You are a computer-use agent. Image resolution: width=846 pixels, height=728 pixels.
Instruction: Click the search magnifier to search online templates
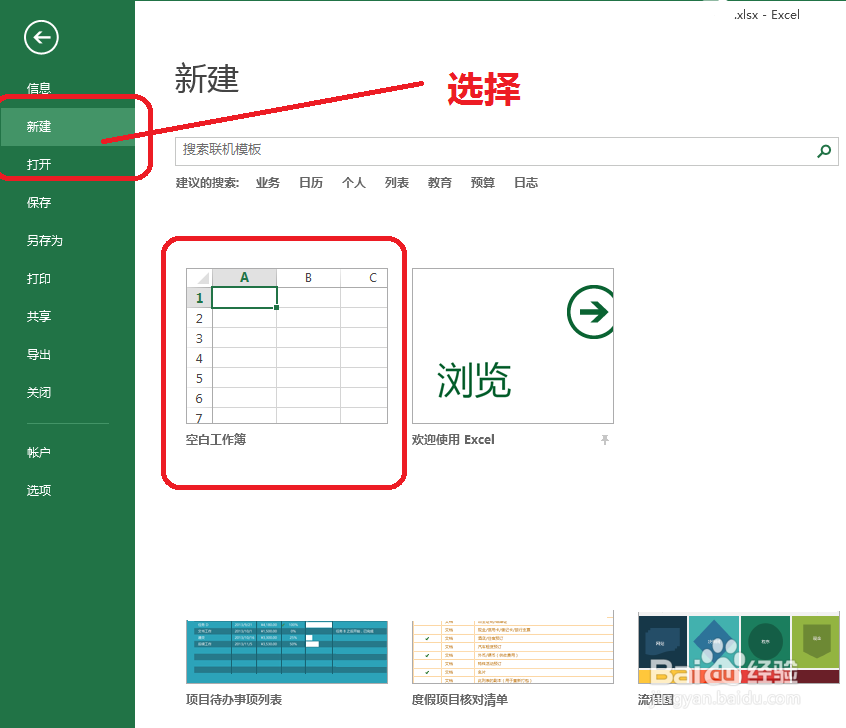coord(823,152)
